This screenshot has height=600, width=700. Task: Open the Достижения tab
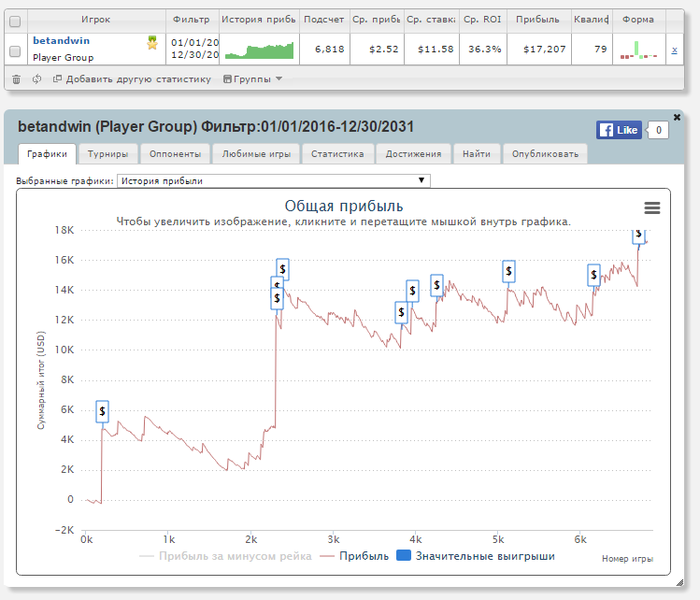(413, 154)
